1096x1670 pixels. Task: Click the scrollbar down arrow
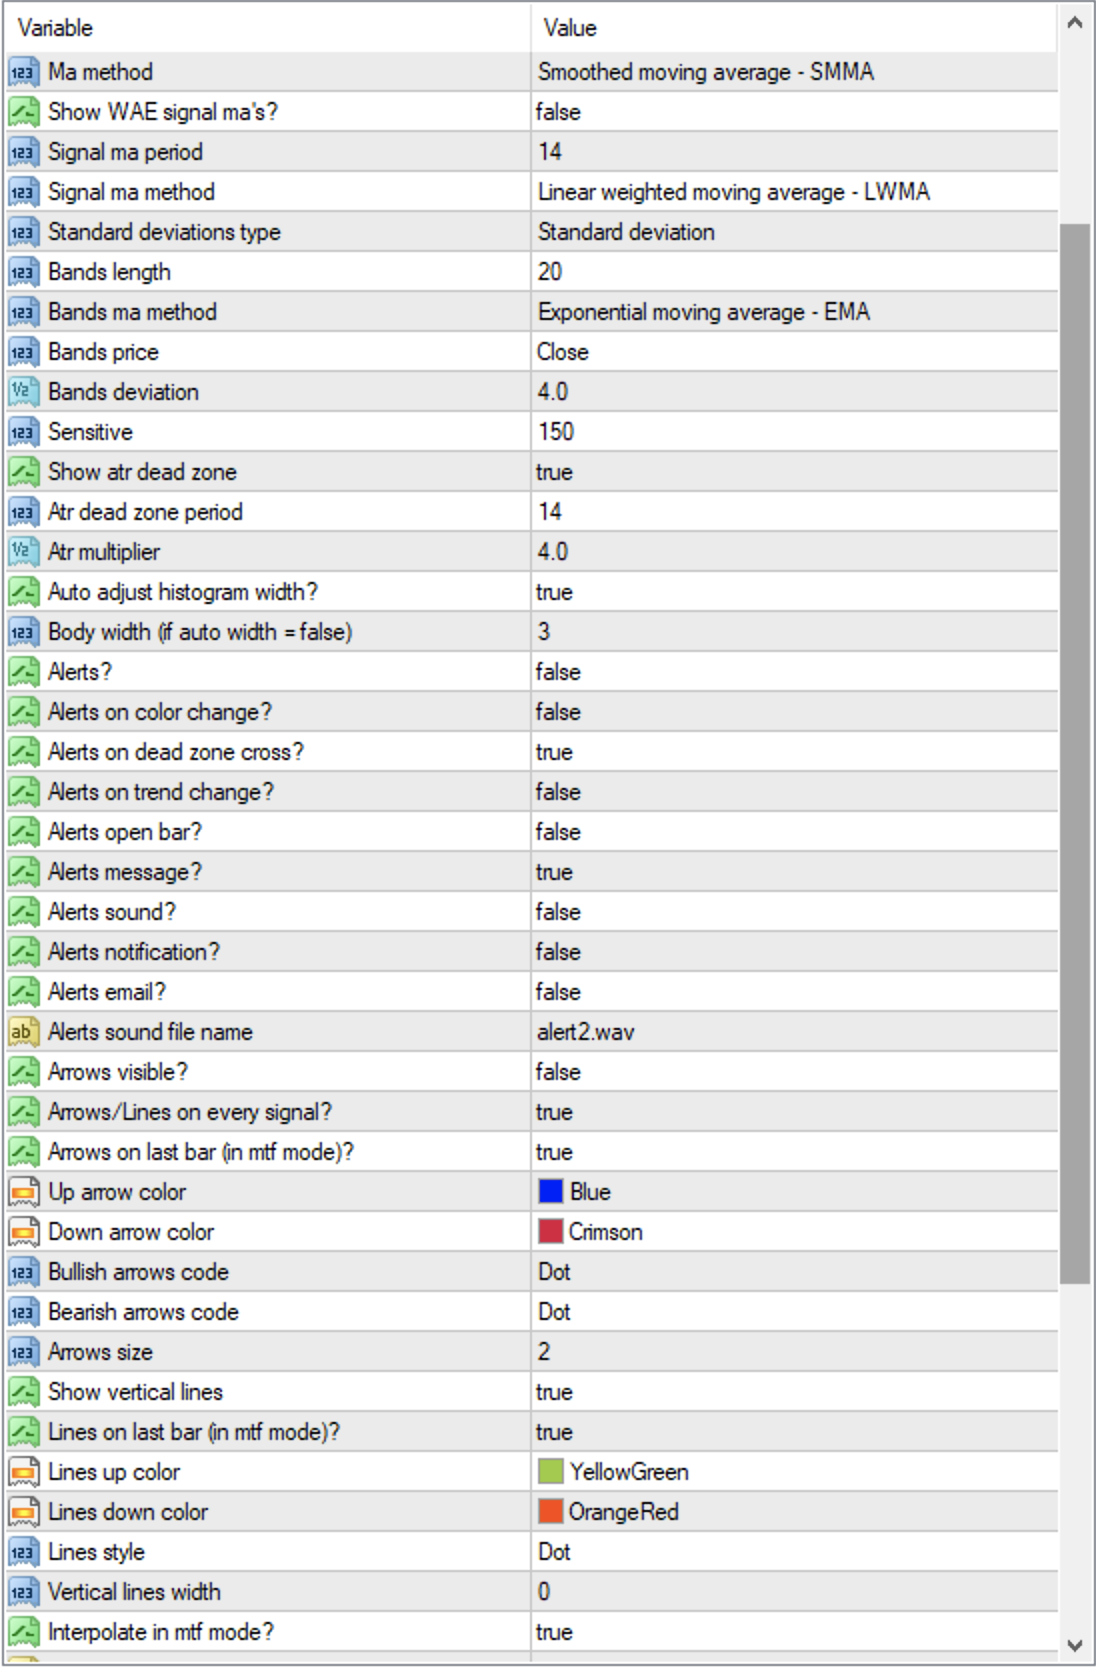1075,1645
